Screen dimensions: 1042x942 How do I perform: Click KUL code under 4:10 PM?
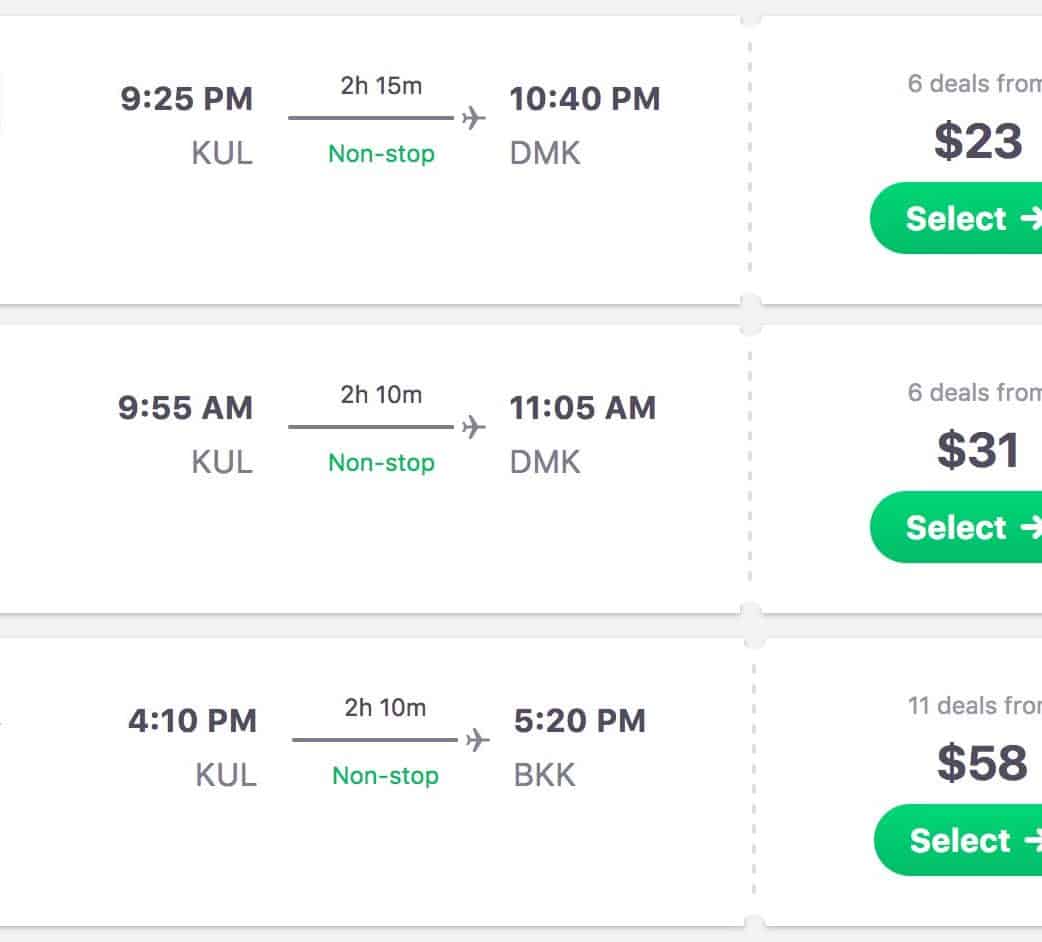tap(226, 775)
